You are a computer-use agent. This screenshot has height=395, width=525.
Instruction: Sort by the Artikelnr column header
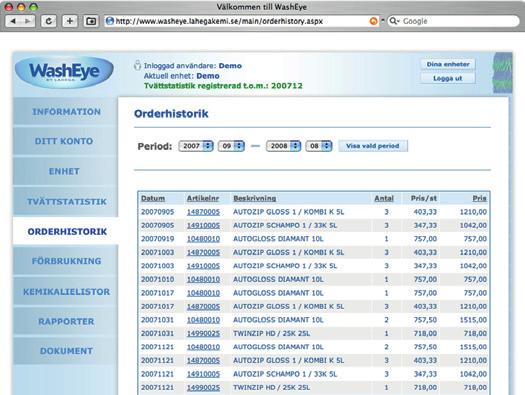(203, 198)
